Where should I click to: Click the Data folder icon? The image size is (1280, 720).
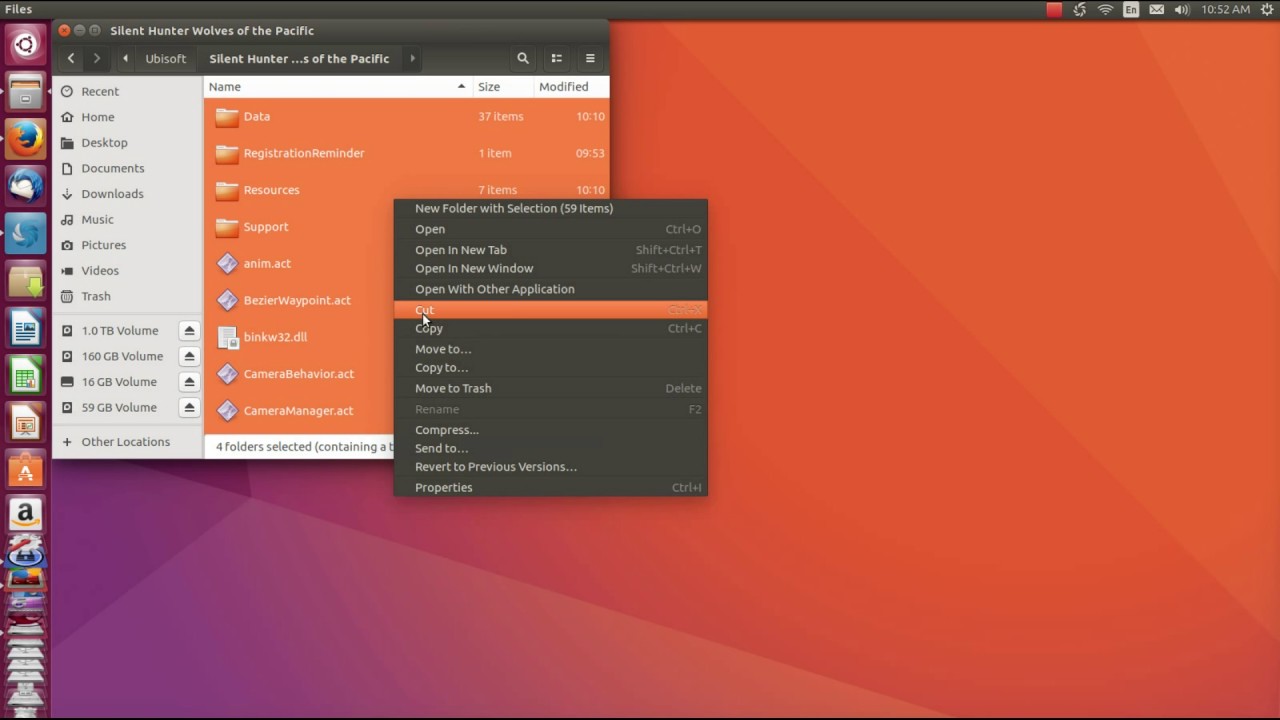coord(227,117)
